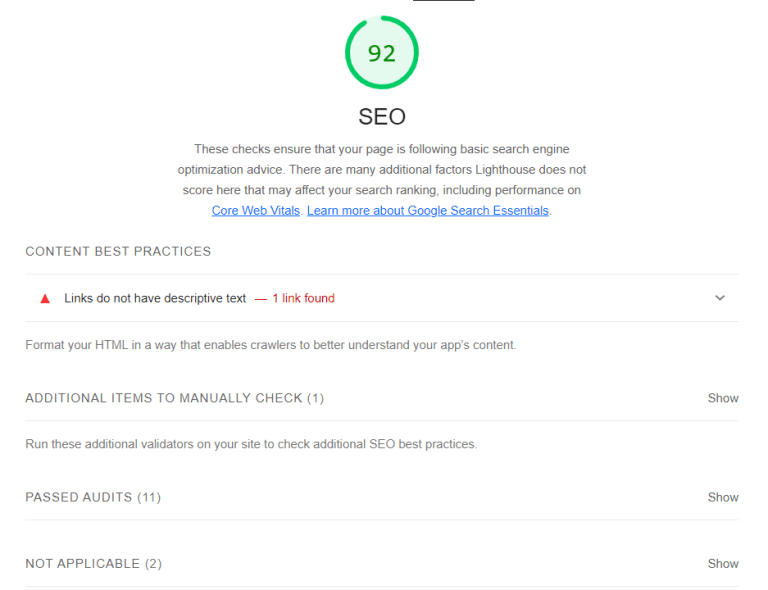Screen dimensions: 768x590
Task: Click the red '1 link found' text
Action: 303,298
